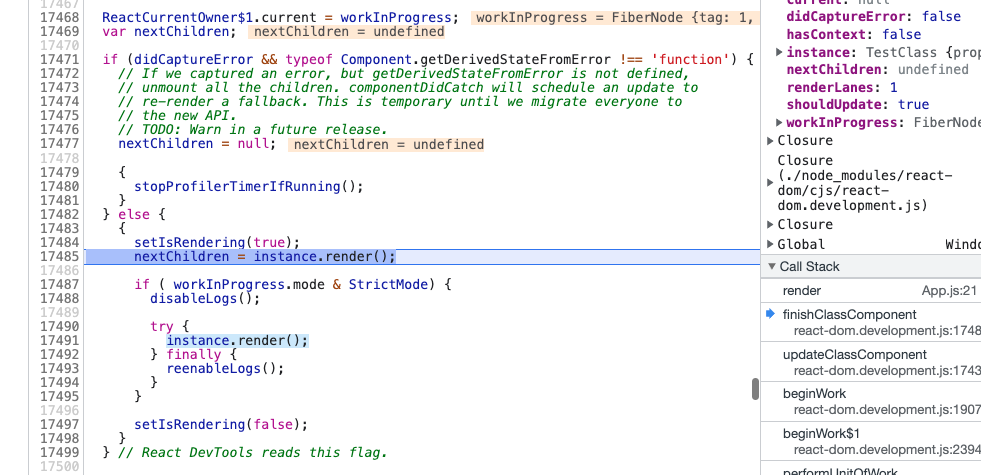Click the highlighted nextChildren = instance.render() line
Image resolution: width=981 pixels, height=475 pixels.
pos(265,257)
